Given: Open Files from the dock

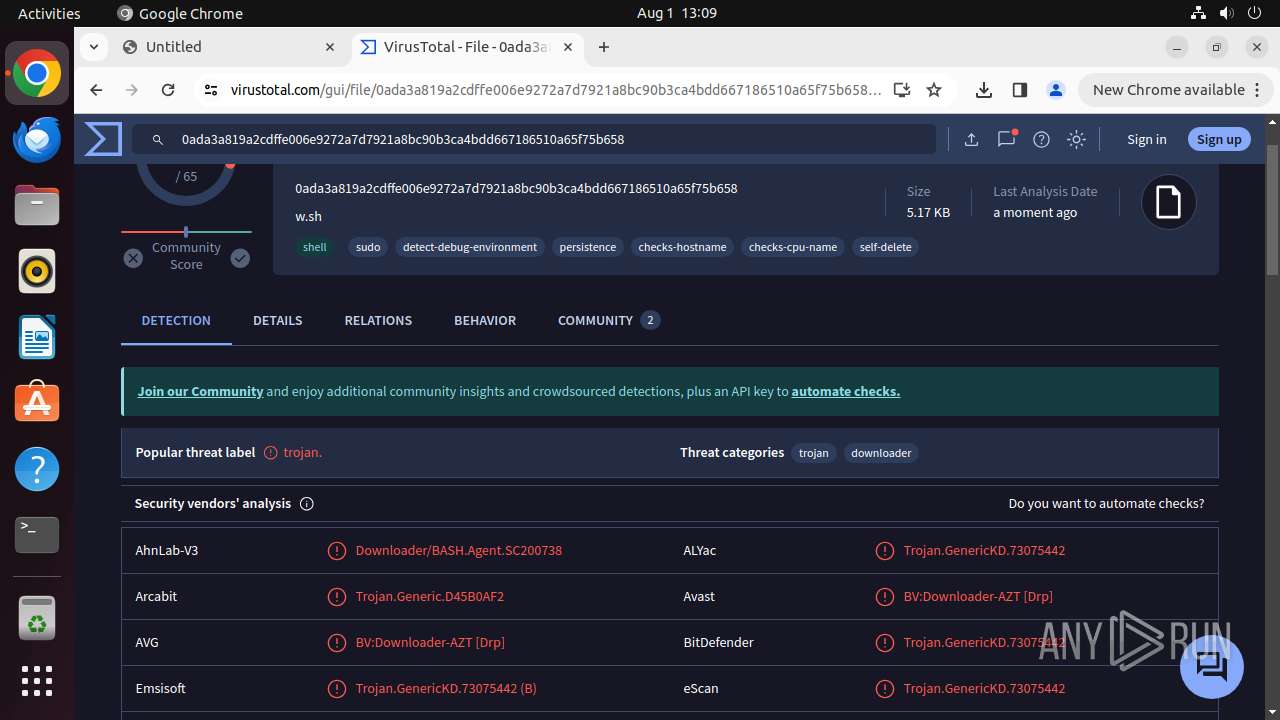Looking at the screenshot, I should point(37,205).
